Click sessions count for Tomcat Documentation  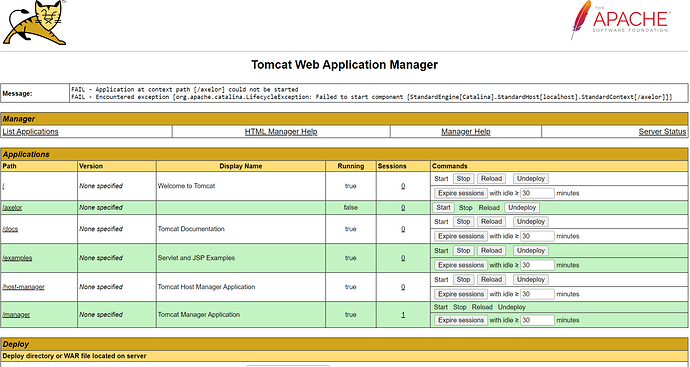point(403,229)
